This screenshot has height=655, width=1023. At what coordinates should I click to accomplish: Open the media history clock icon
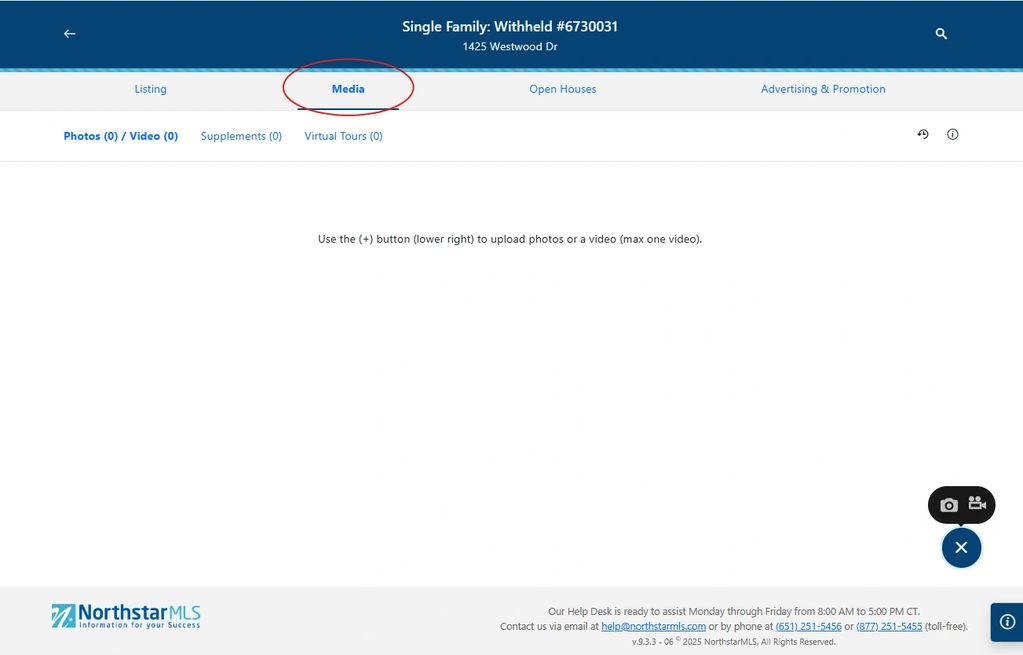923,134
